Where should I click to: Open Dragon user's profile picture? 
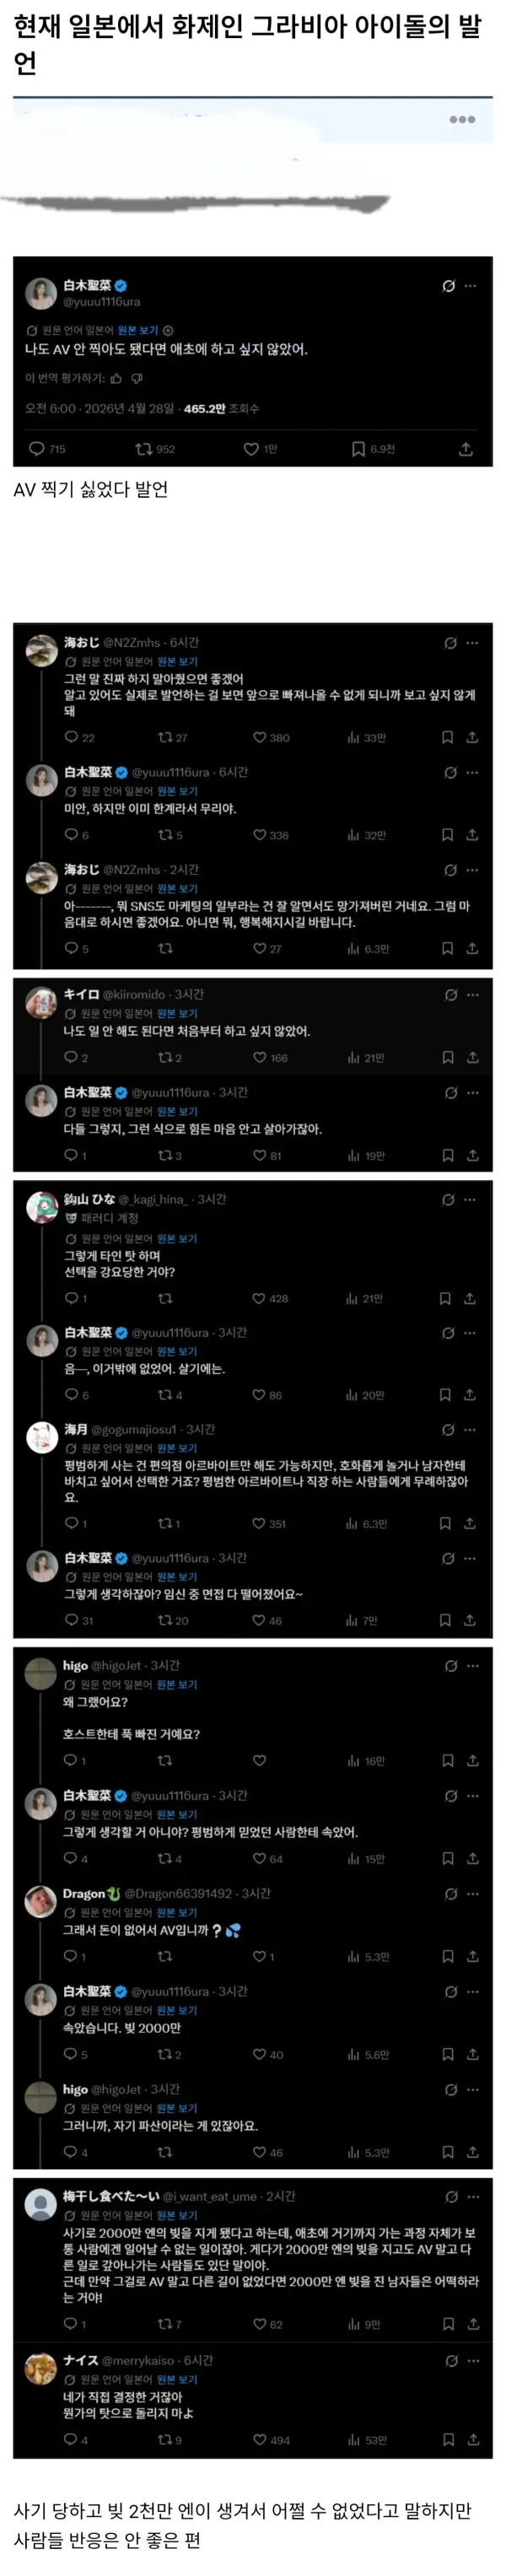(x=41, y=1900)
